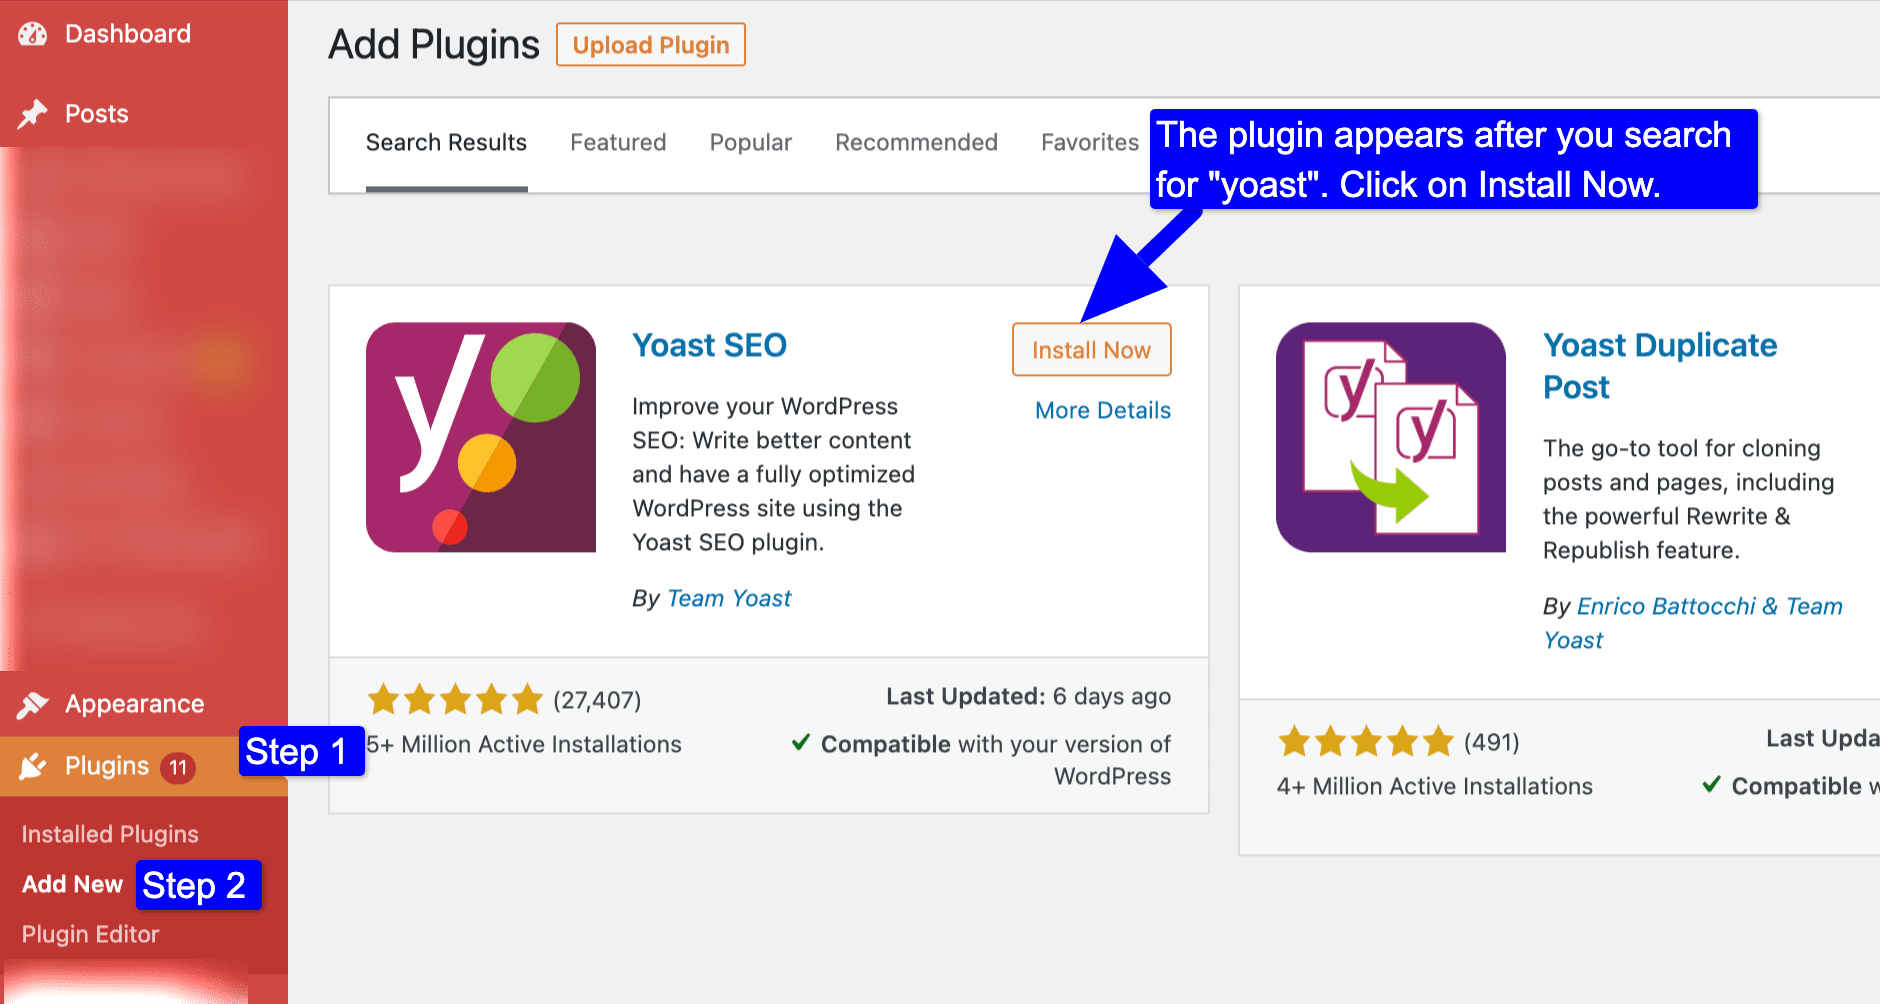Click the Yoast Duplicate Post logo
This screenshot has height=1004, width=1880.
click(1391, 437)
